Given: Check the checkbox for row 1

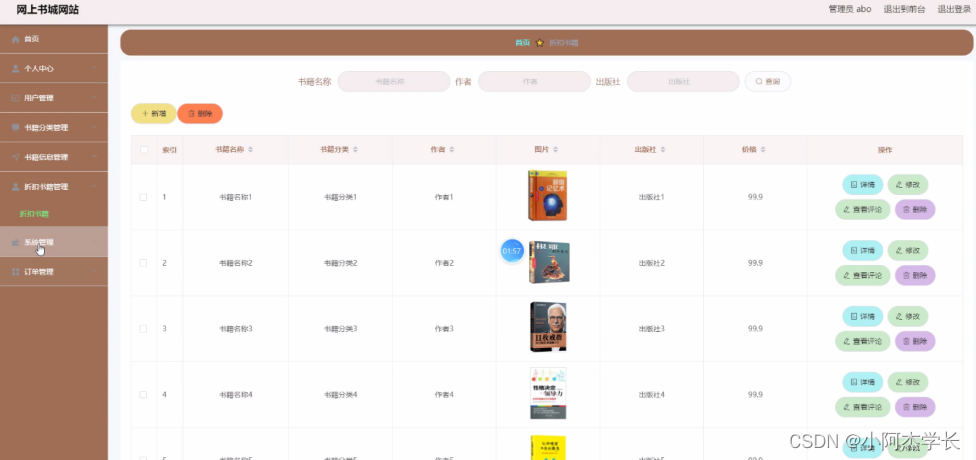Looking at the screenshot, I should pyautogui.click(x=143, y=197).
